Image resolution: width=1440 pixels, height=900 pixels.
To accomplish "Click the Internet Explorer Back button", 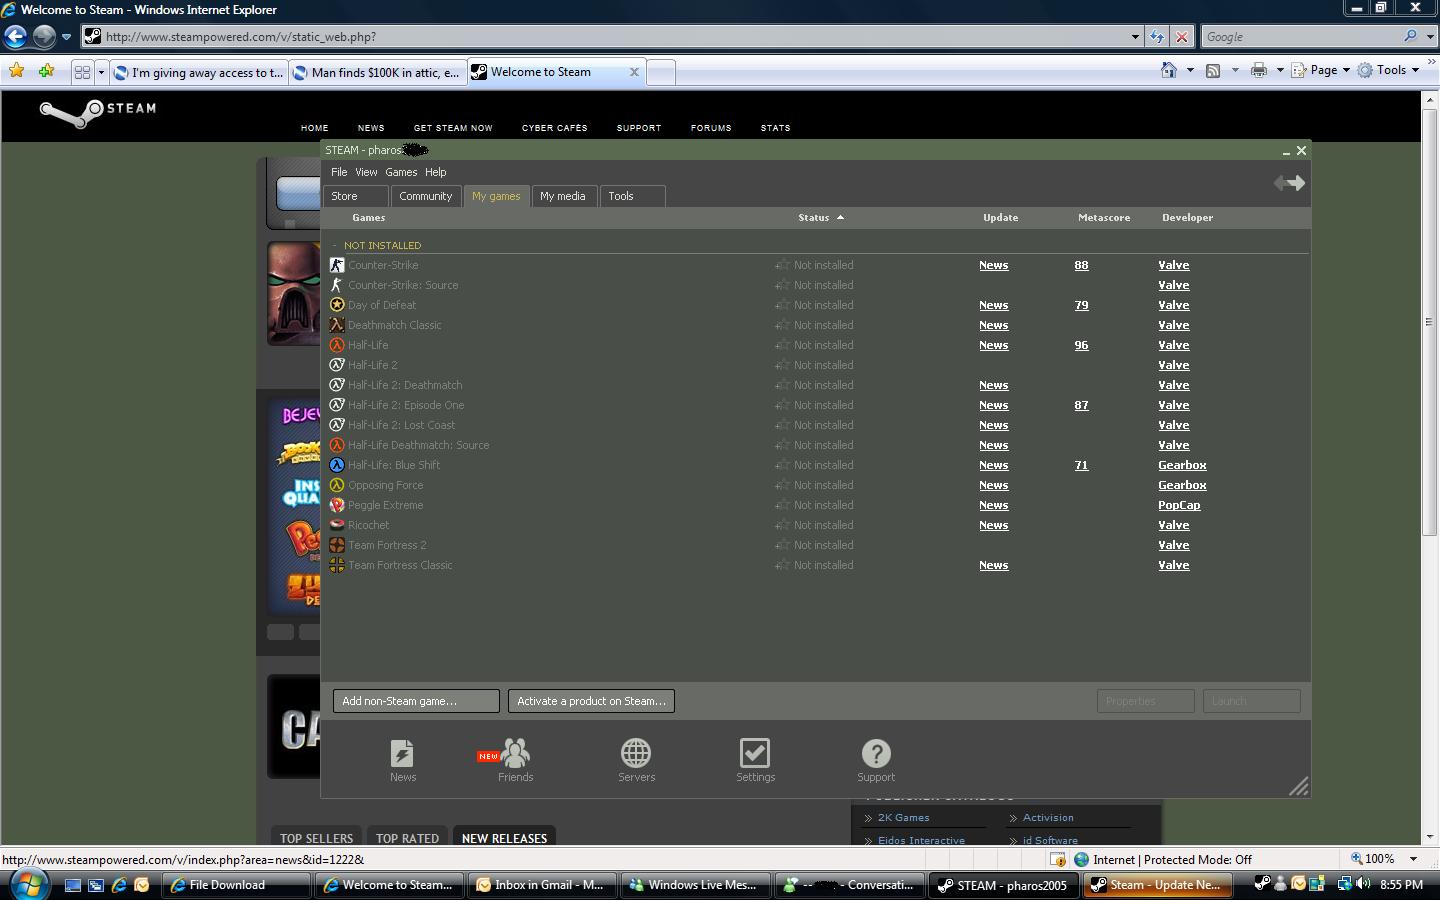I will pyautogui.click(x=15, y=37).
